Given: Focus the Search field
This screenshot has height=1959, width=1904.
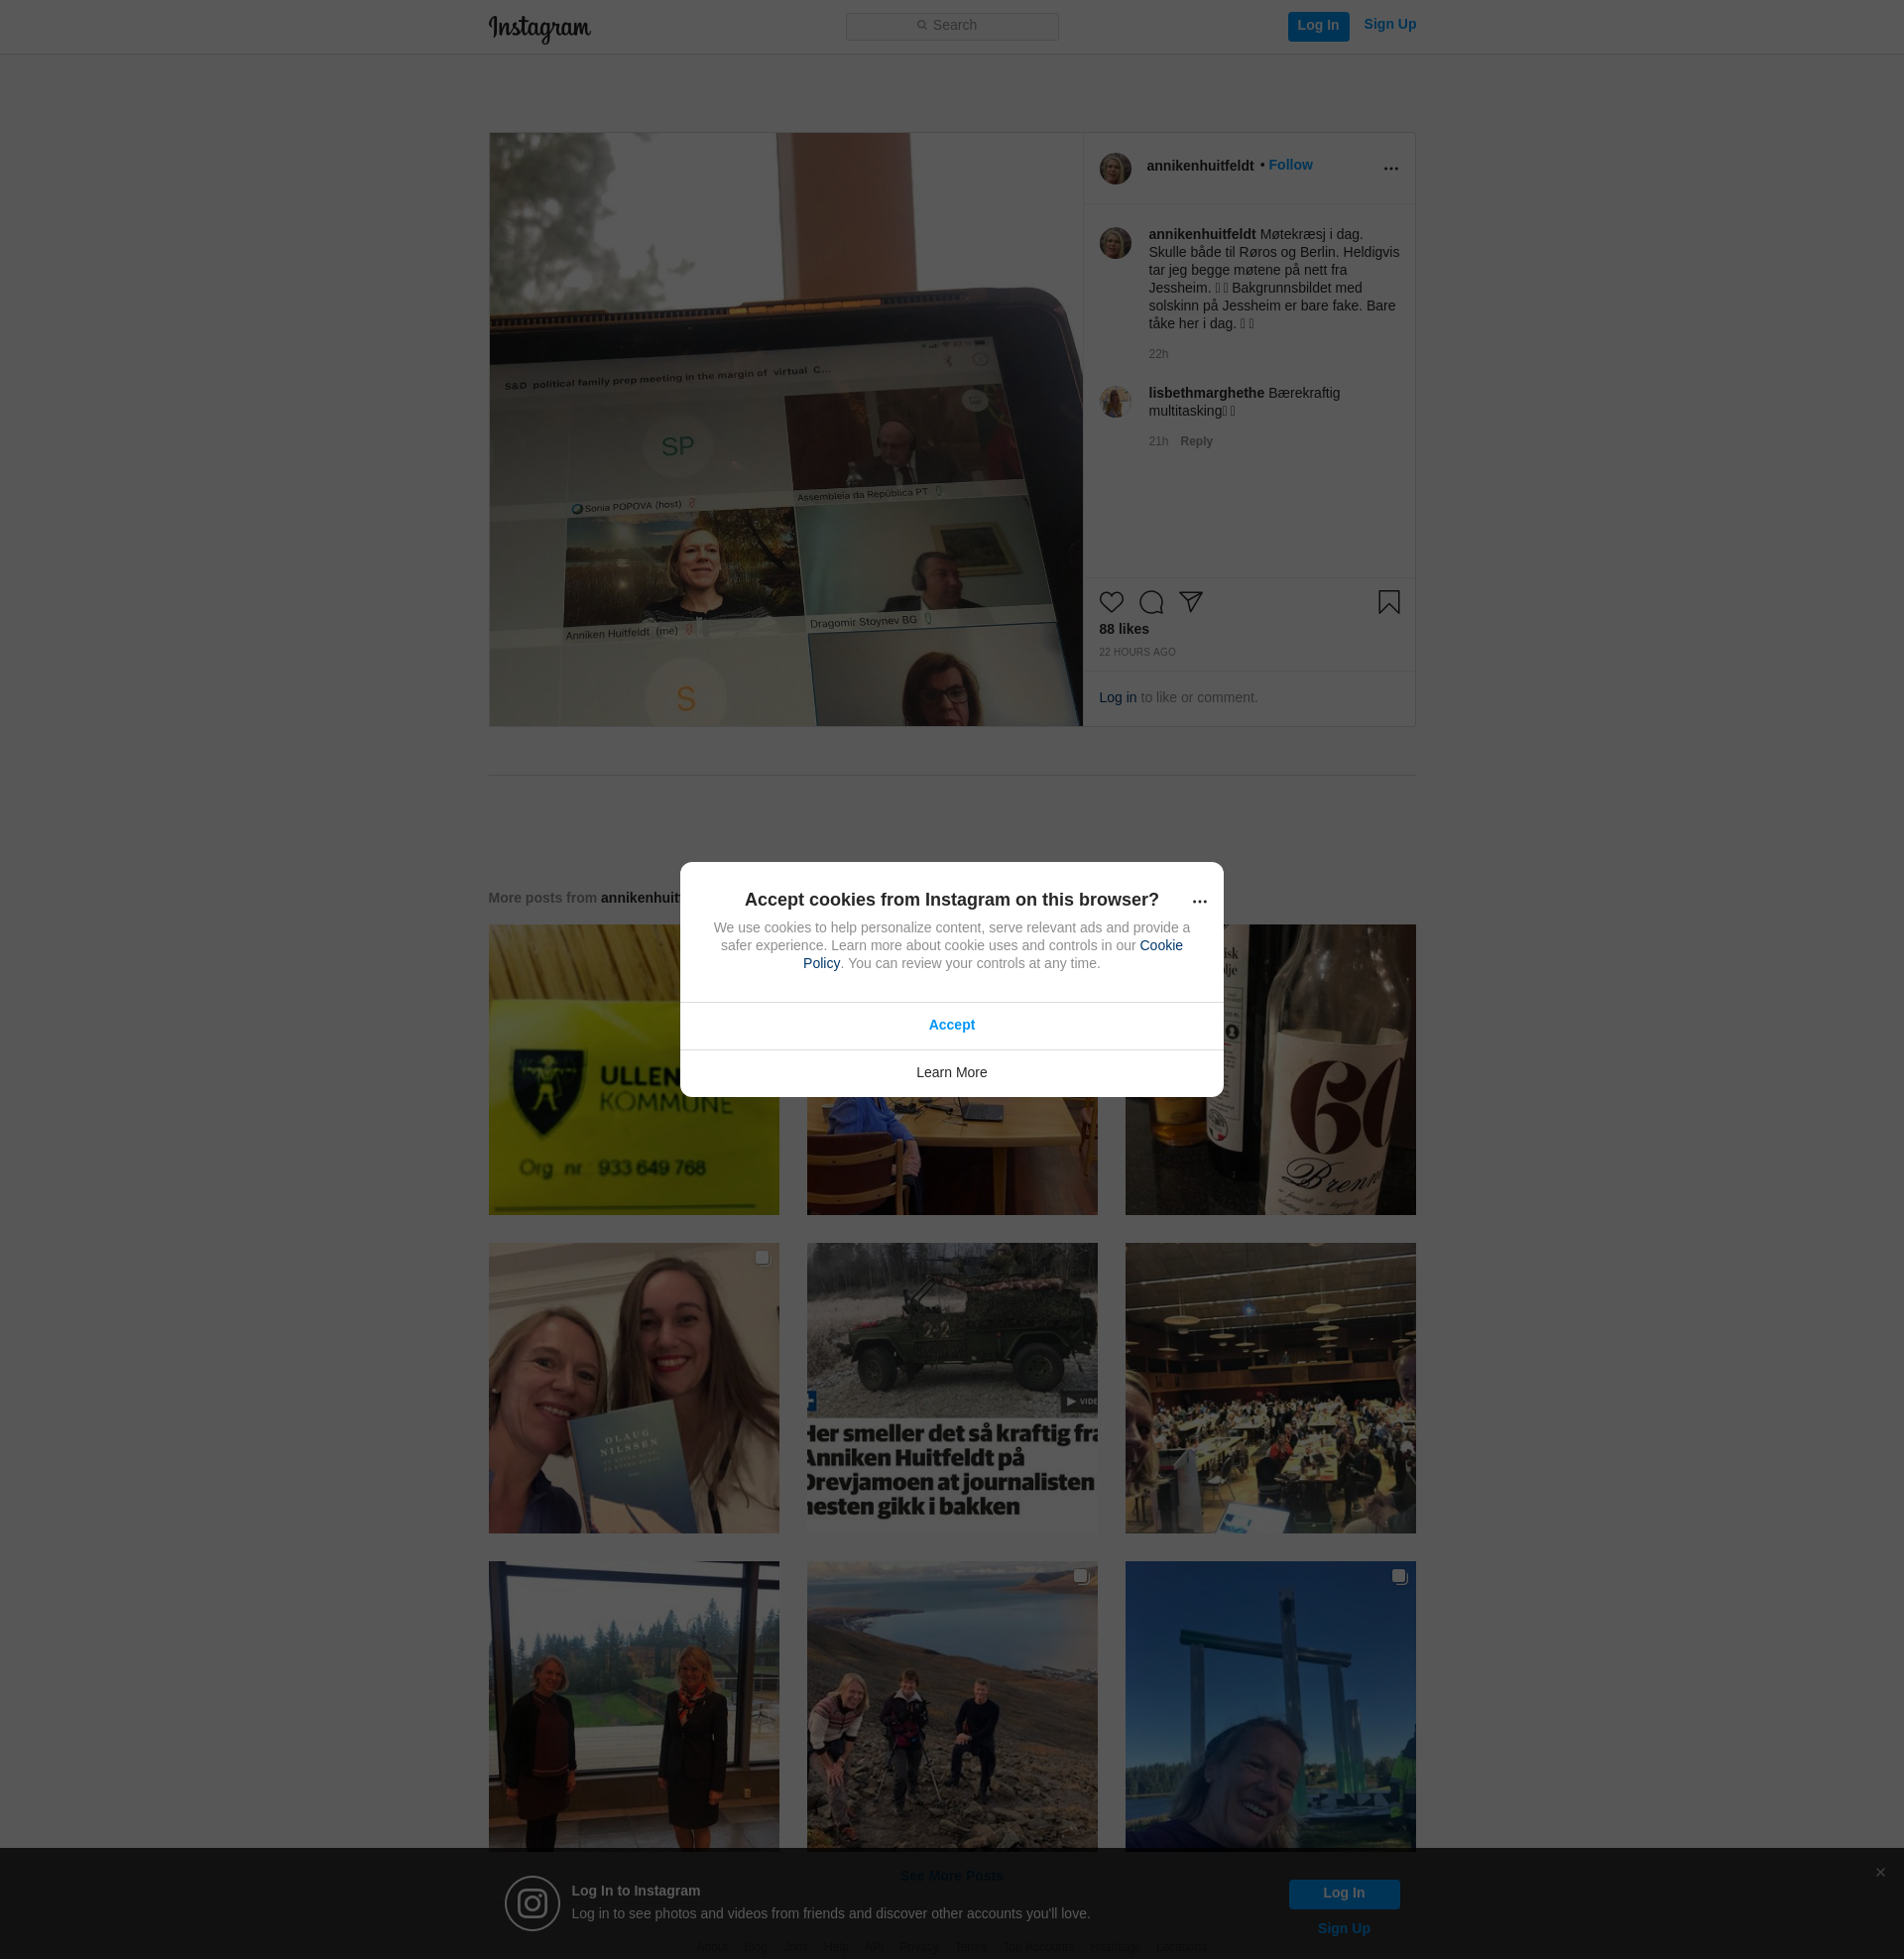Looking at the screenshot, I should 951,26.
